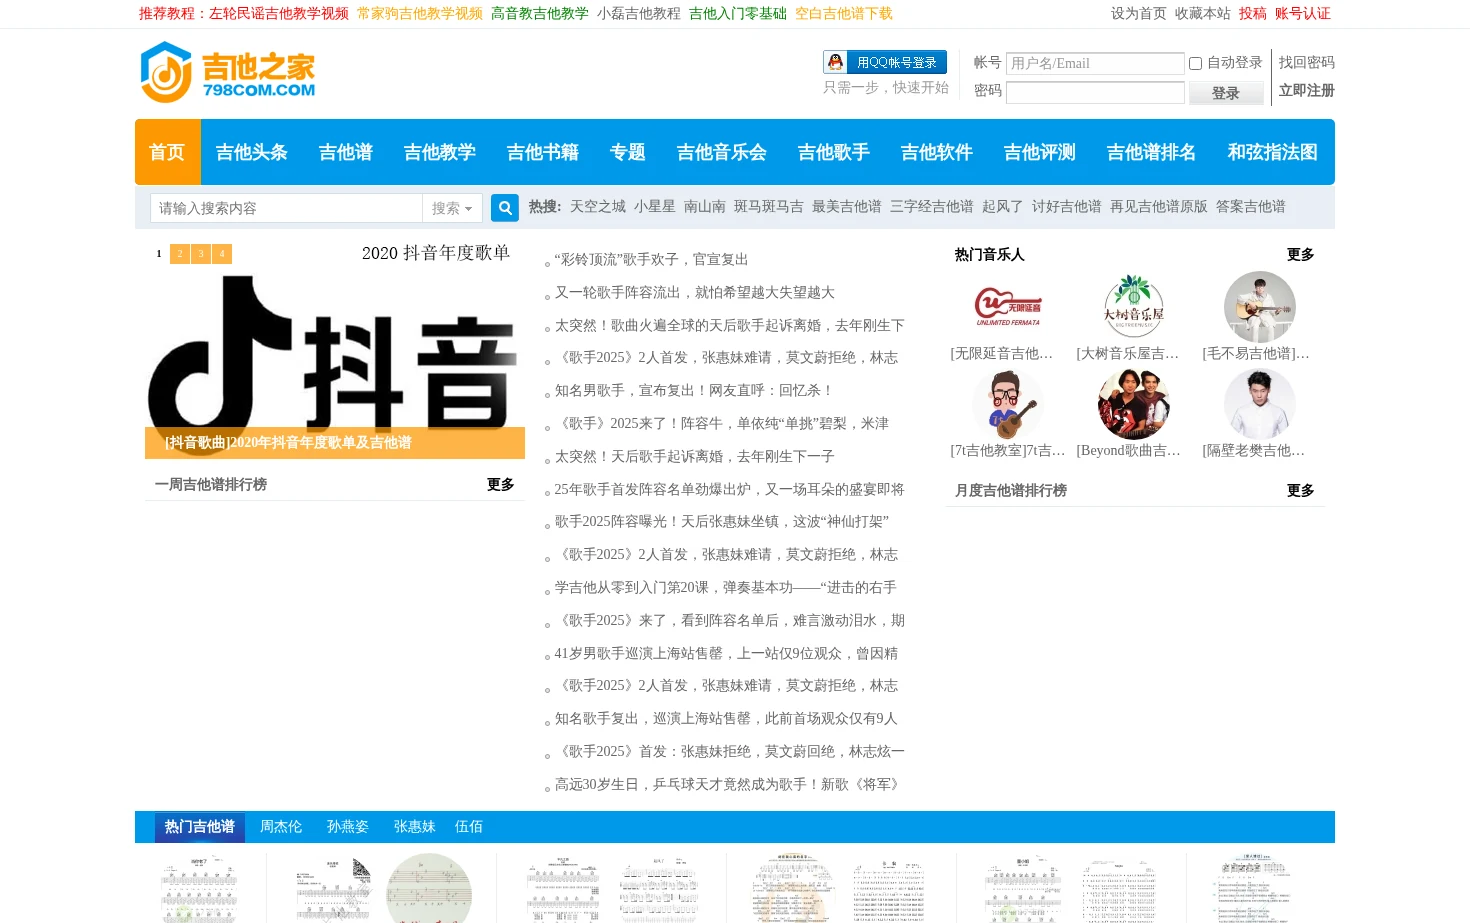This screenshot has height=923, width=1470.
Task: Open 吉他软件 nav item
Action: [x=937, y=152]
